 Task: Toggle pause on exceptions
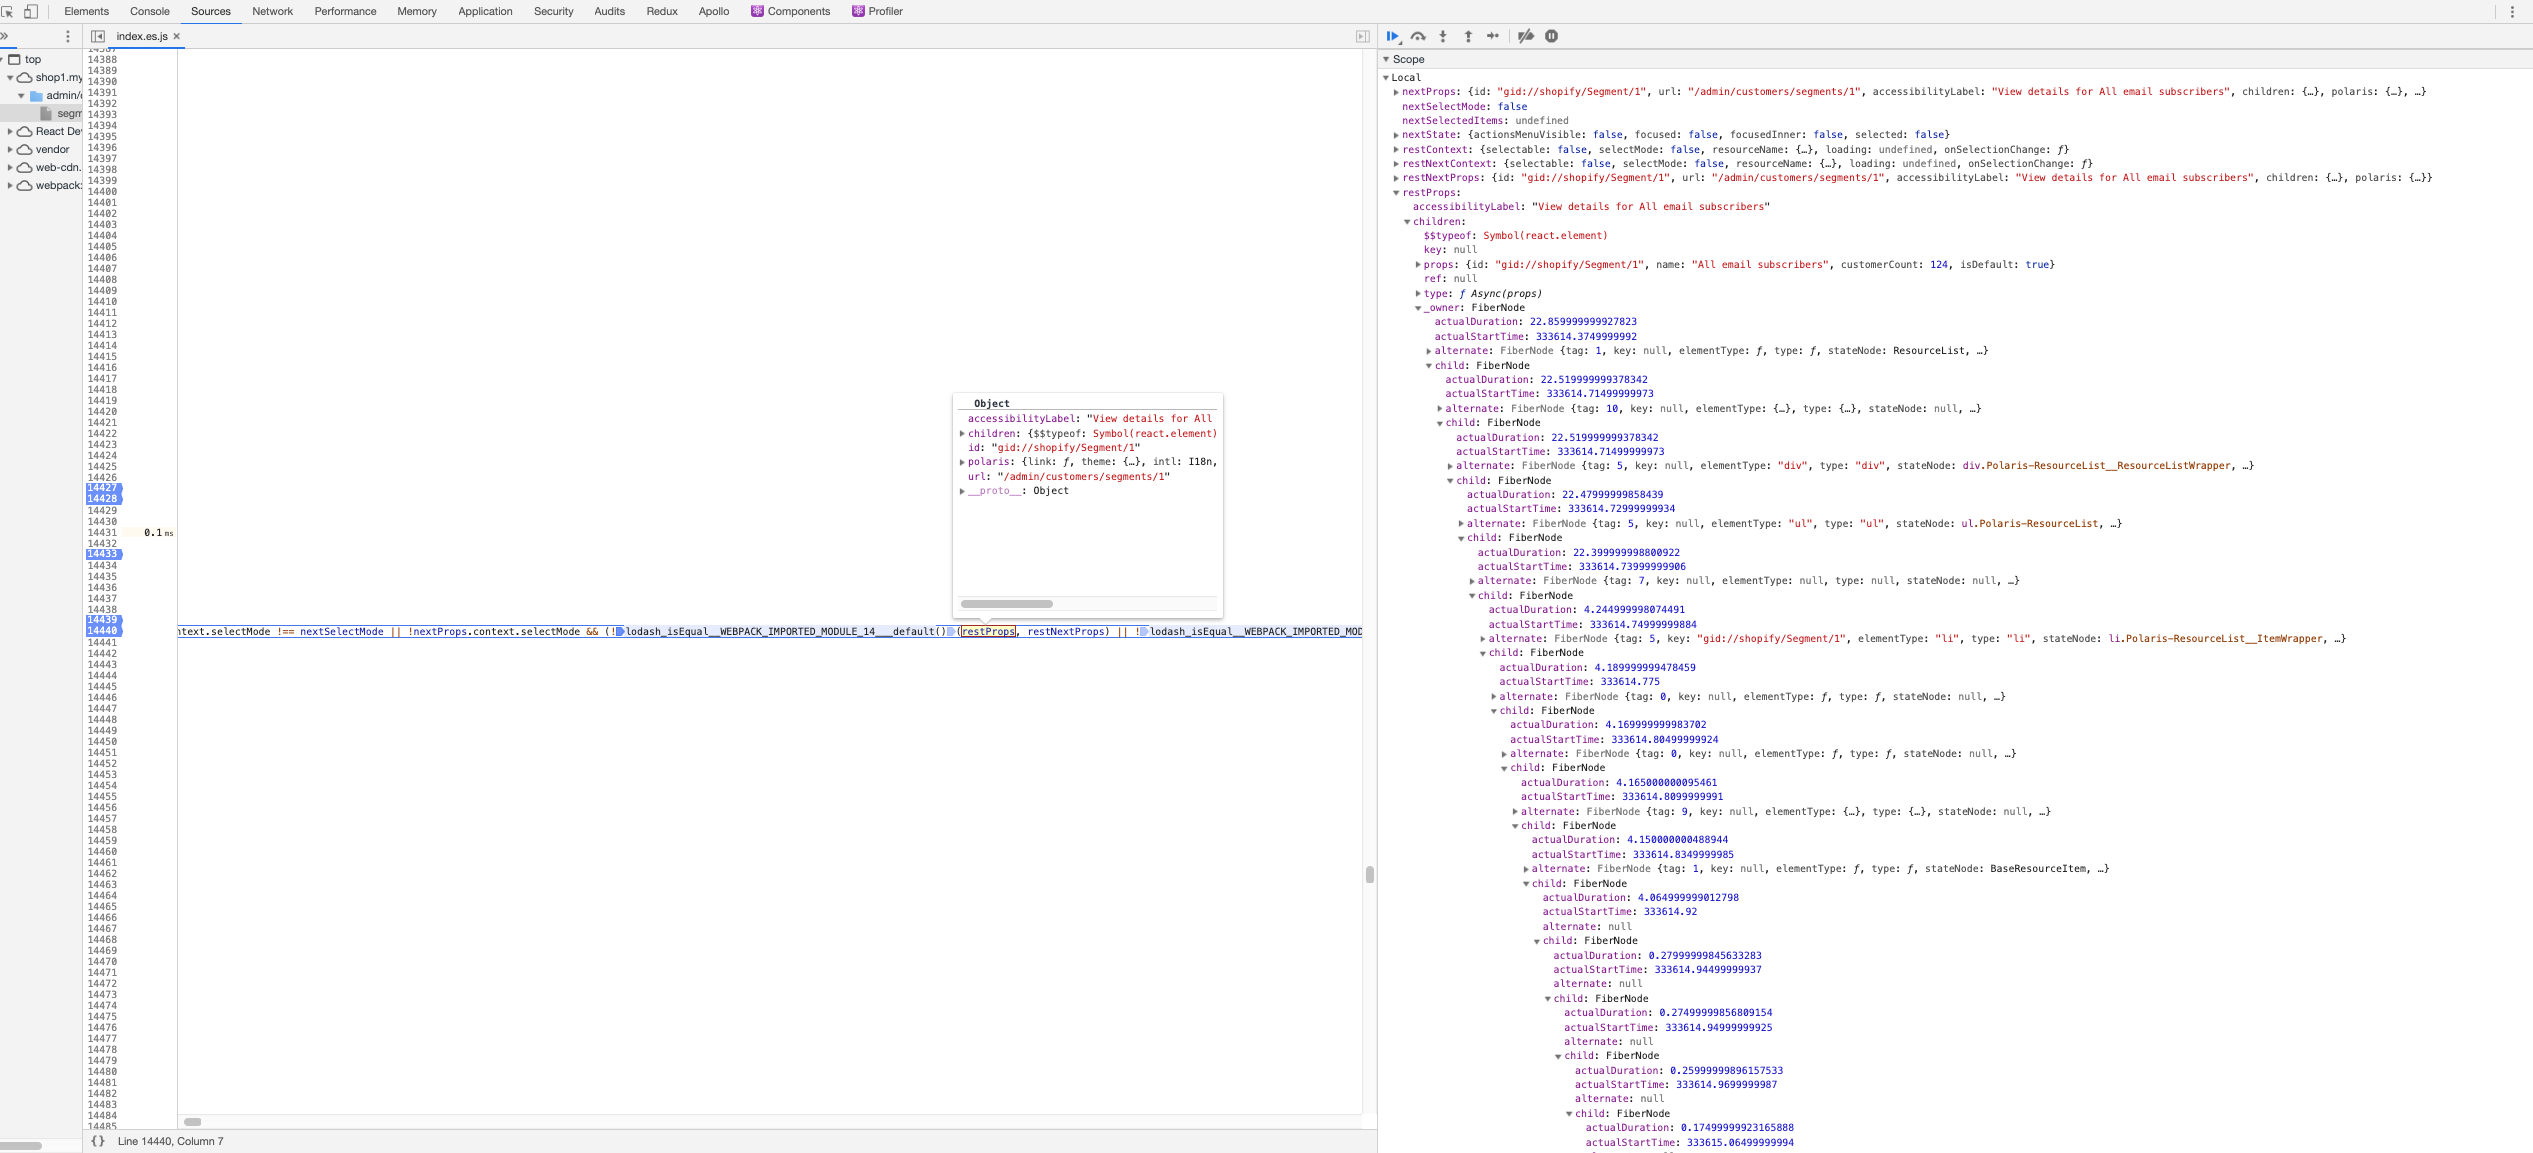coord(1551,36)
